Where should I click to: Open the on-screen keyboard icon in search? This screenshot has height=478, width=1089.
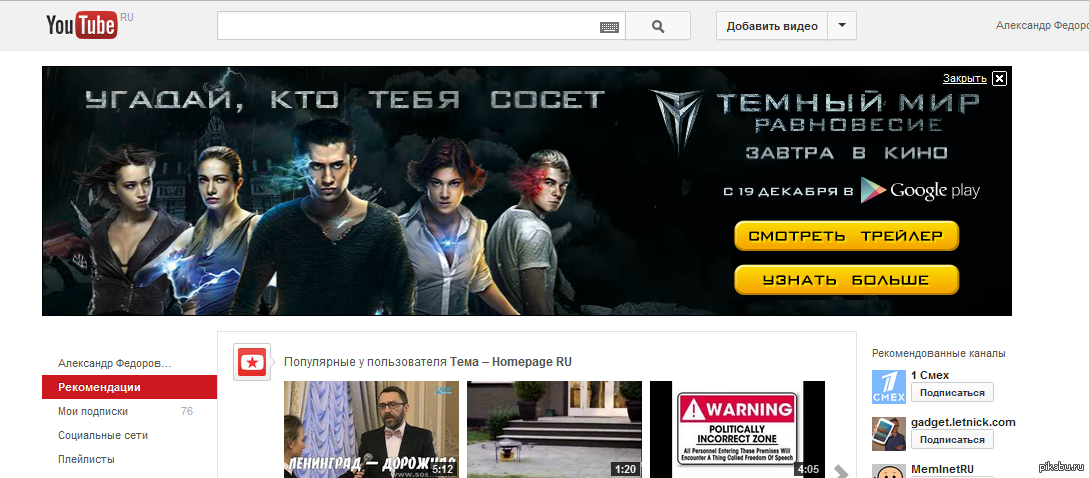609,27
